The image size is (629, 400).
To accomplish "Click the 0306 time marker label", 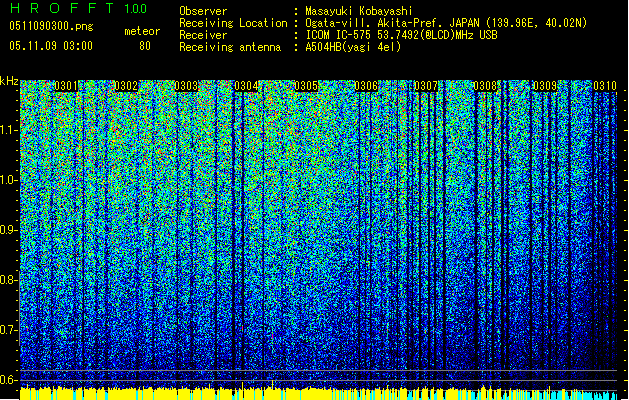I will pos(366,86).
